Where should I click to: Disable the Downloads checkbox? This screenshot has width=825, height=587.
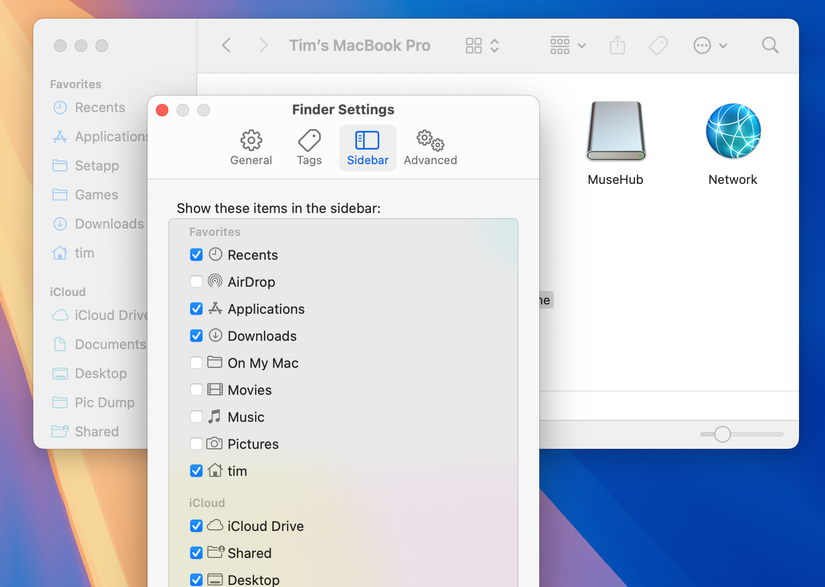click(196, 336)
